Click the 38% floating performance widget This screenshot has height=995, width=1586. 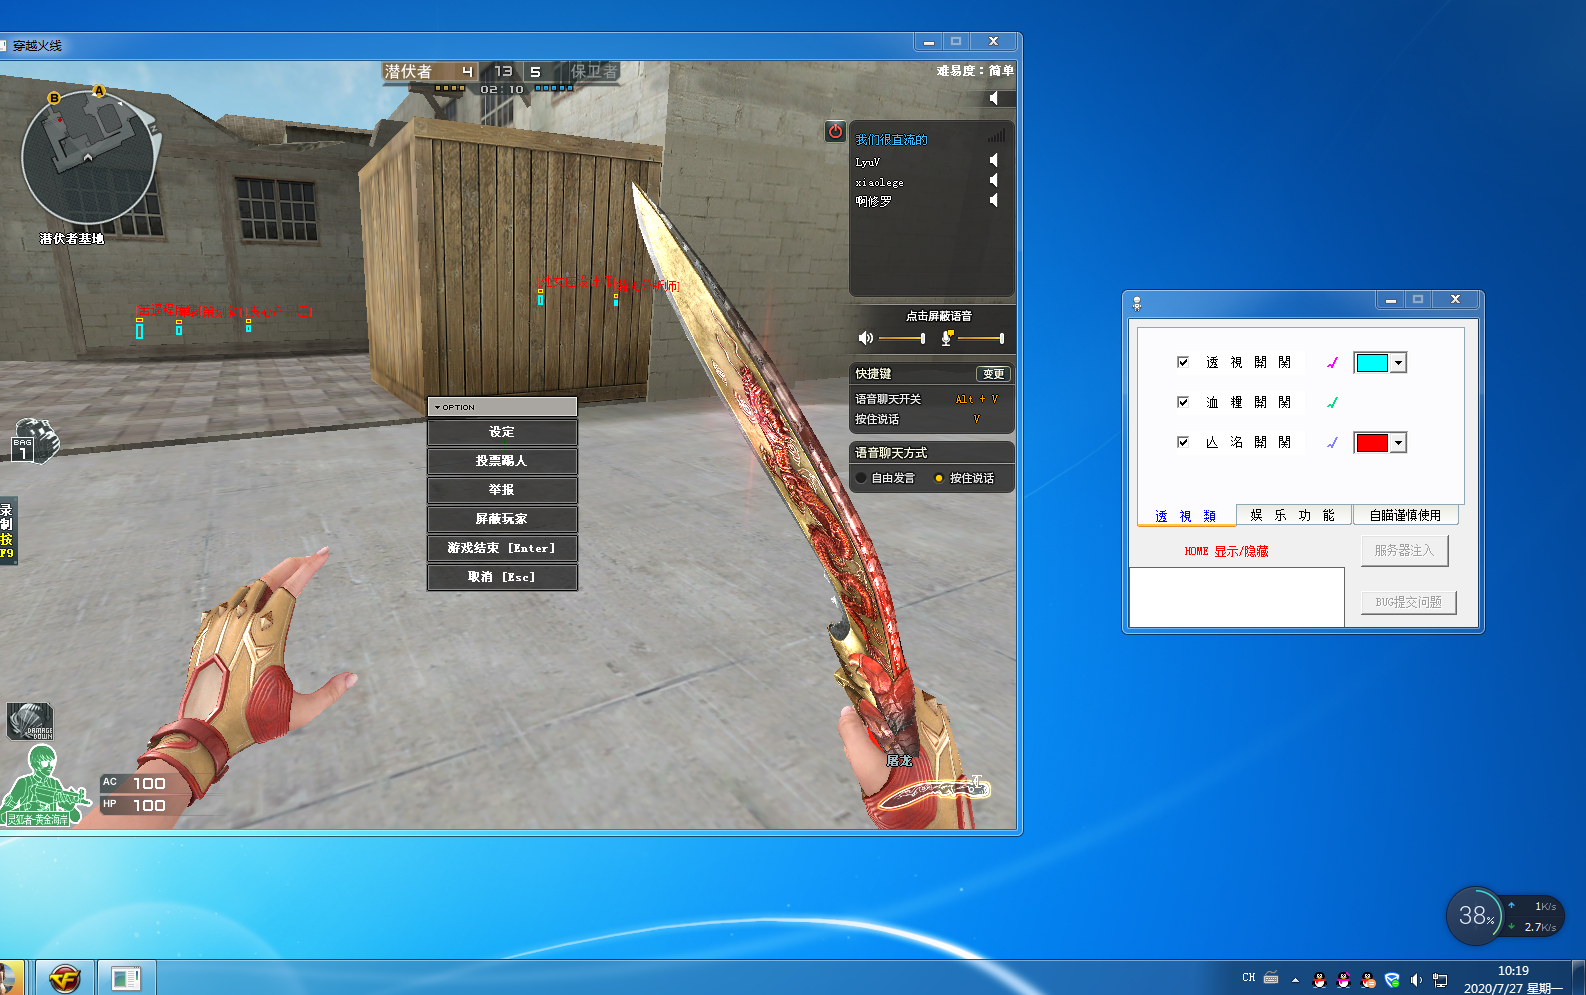point(1476,915)
